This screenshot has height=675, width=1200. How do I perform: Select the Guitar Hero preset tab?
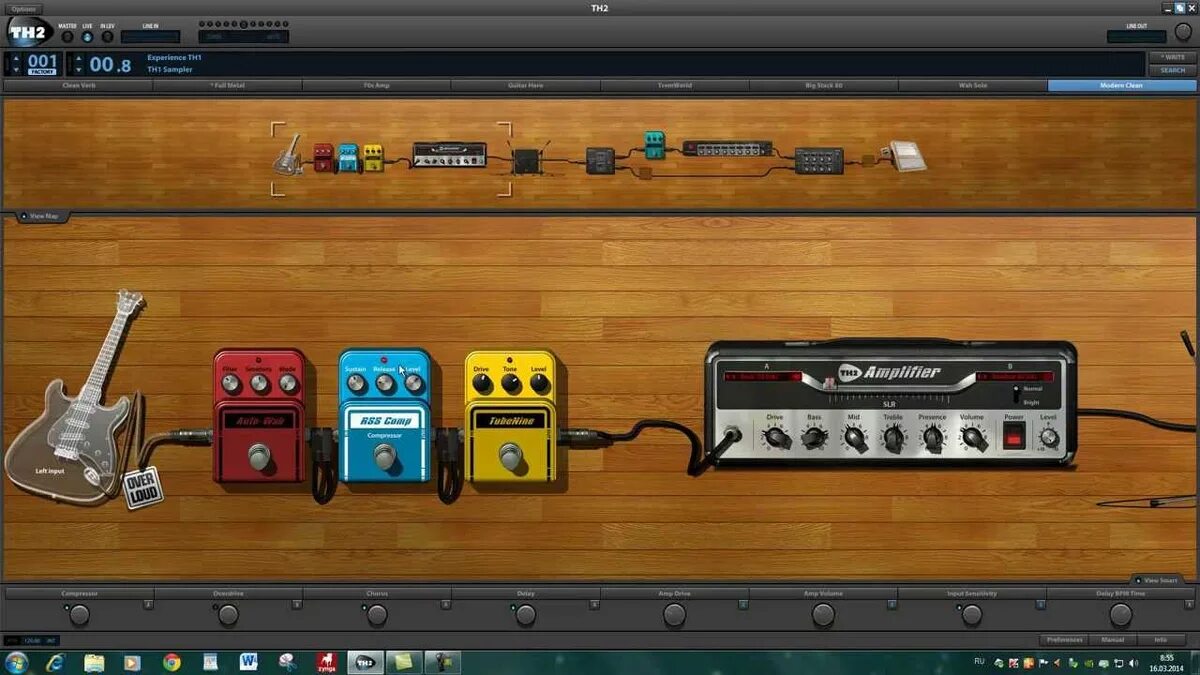(x=526, y=85)
